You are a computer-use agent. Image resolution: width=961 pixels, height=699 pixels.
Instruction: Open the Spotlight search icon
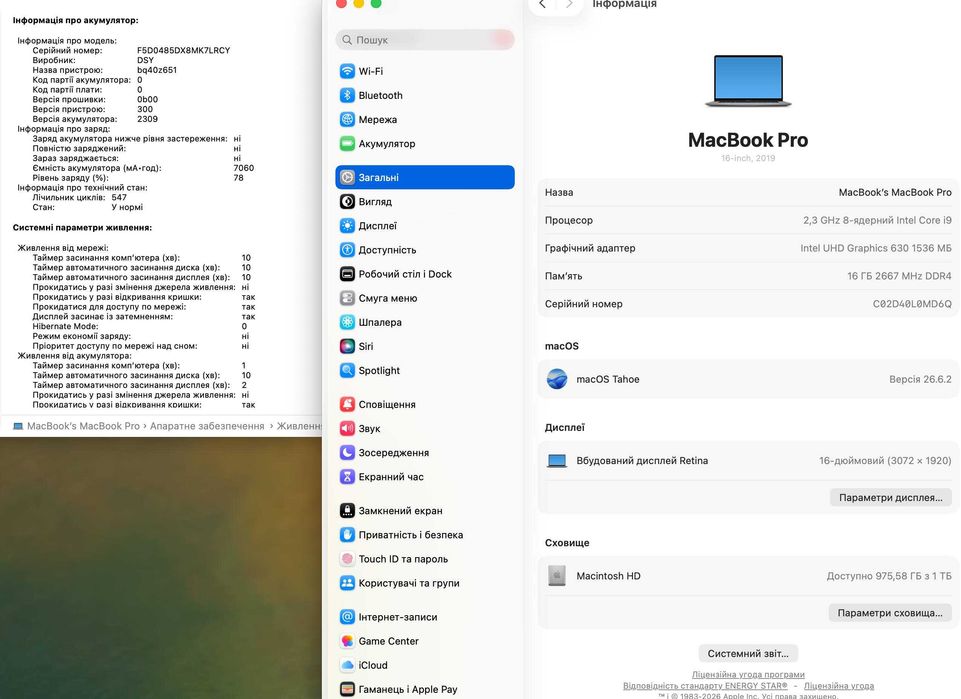347,371
